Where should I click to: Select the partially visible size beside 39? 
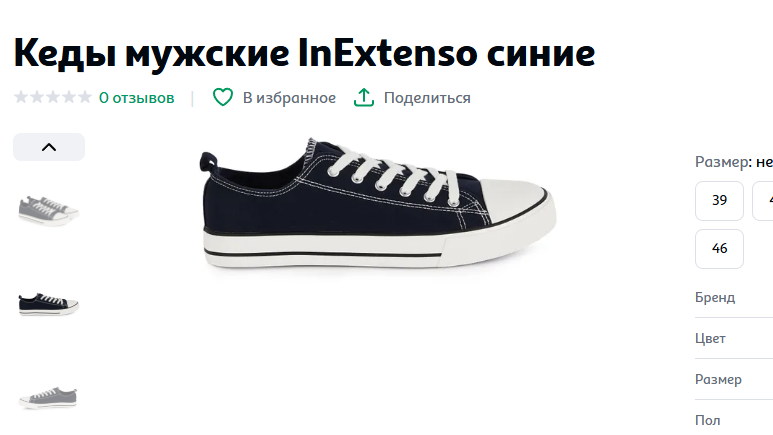[x=763, y=201]
